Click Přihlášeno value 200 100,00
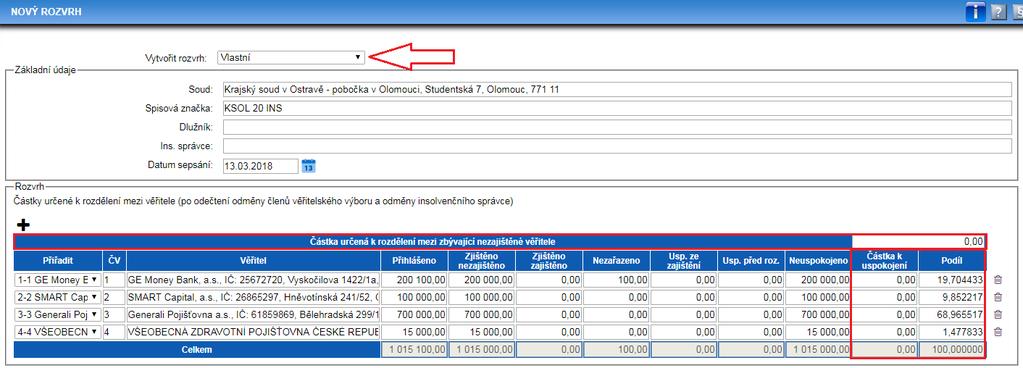Viewport: 1023px width, 368px height. click(x=414, y=279)
